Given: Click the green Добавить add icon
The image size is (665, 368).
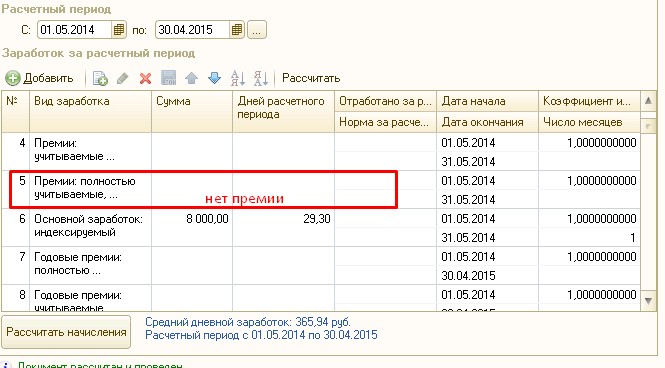Looking at the screenshot, I should pyautogui.click(x=13, y=78).
